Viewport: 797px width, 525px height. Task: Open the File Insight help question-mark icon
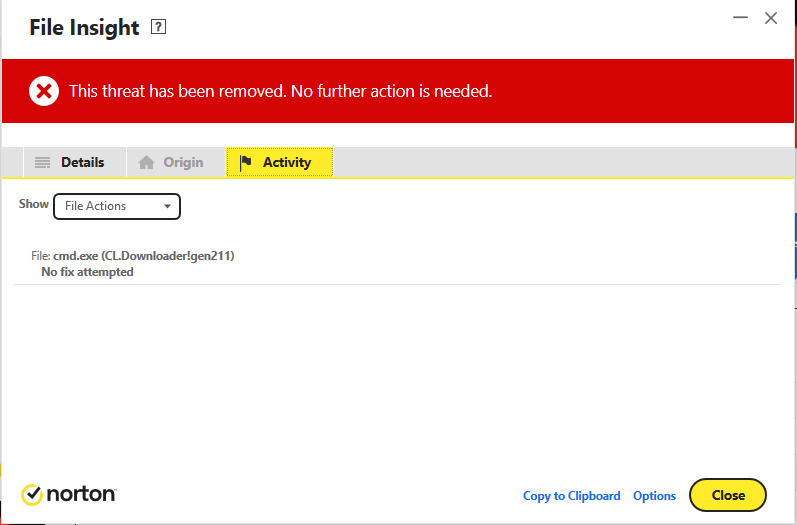tap(158, 28)
